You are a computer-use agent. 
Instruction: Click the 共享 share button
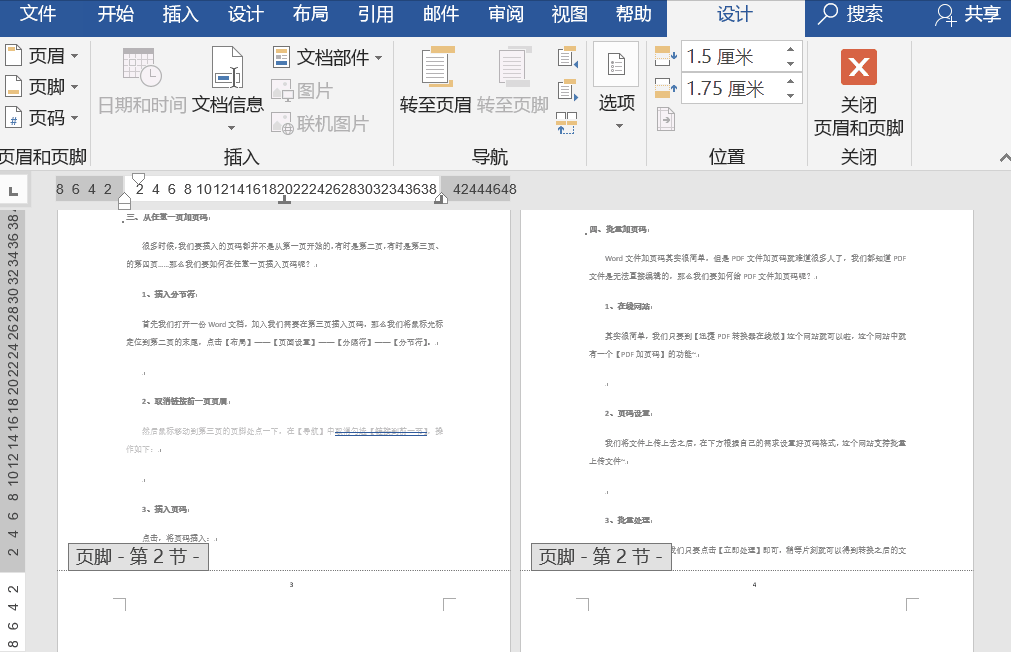point(968,14)
